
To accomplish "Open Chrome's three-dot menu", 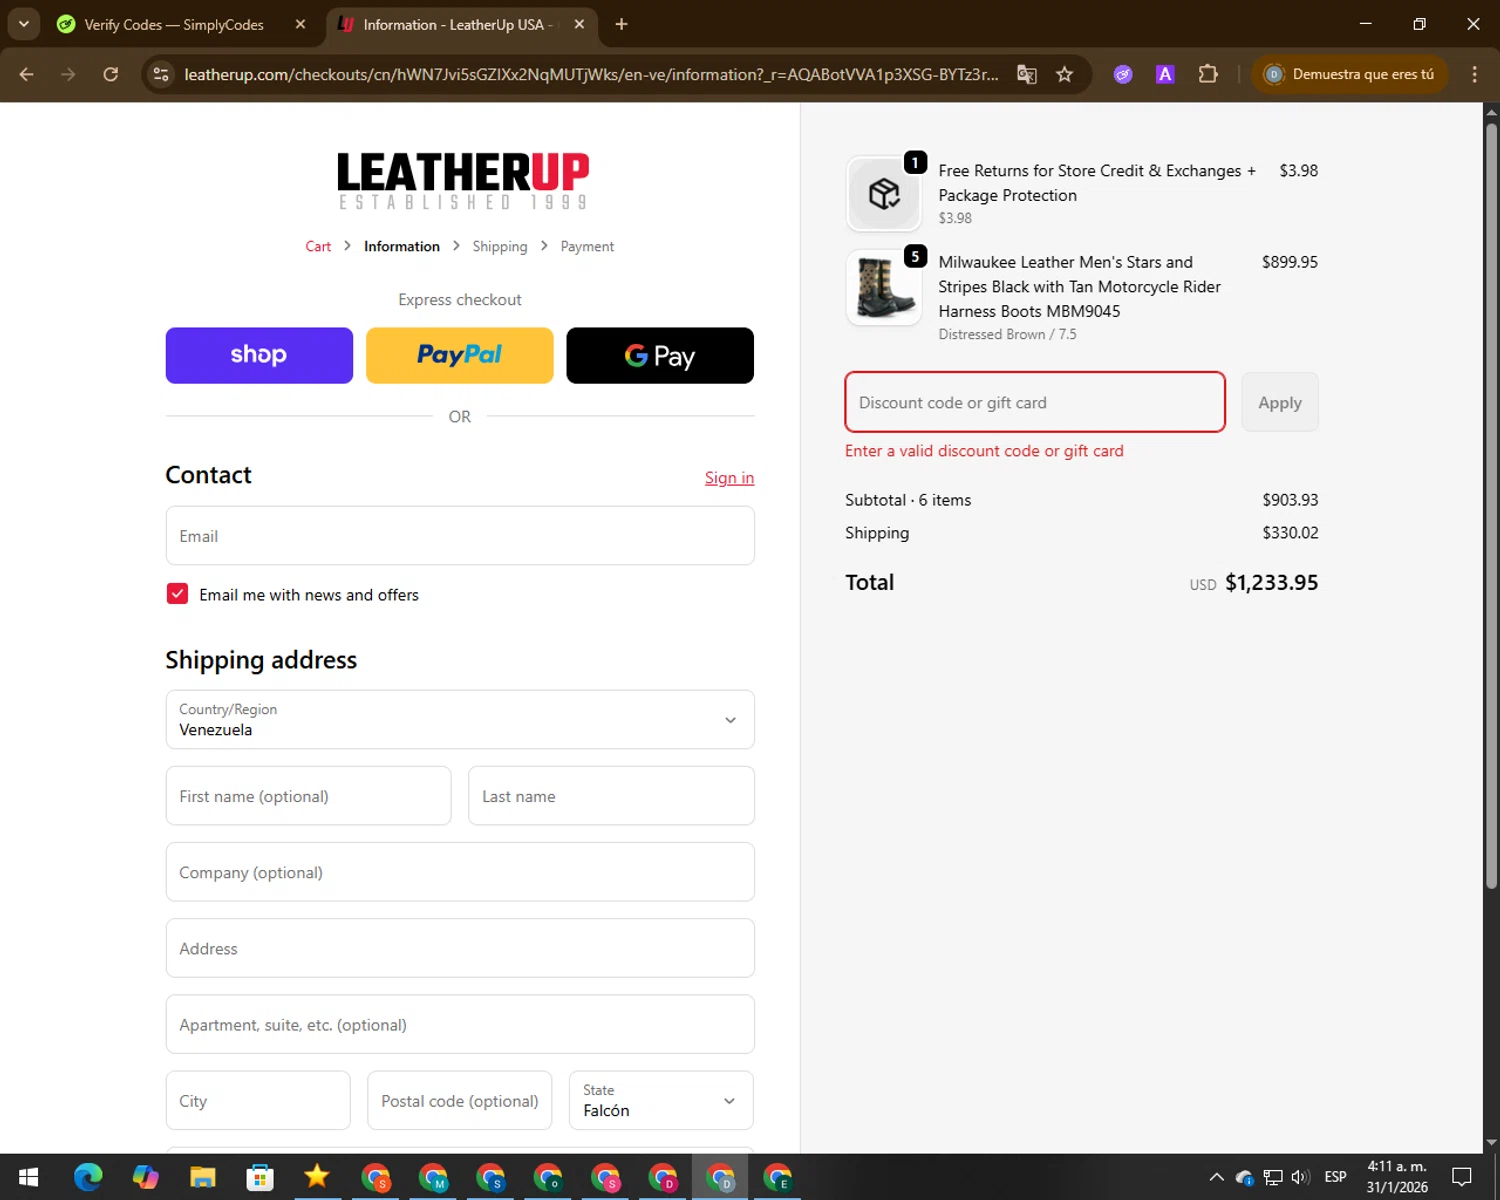I will coord(1474,74).
